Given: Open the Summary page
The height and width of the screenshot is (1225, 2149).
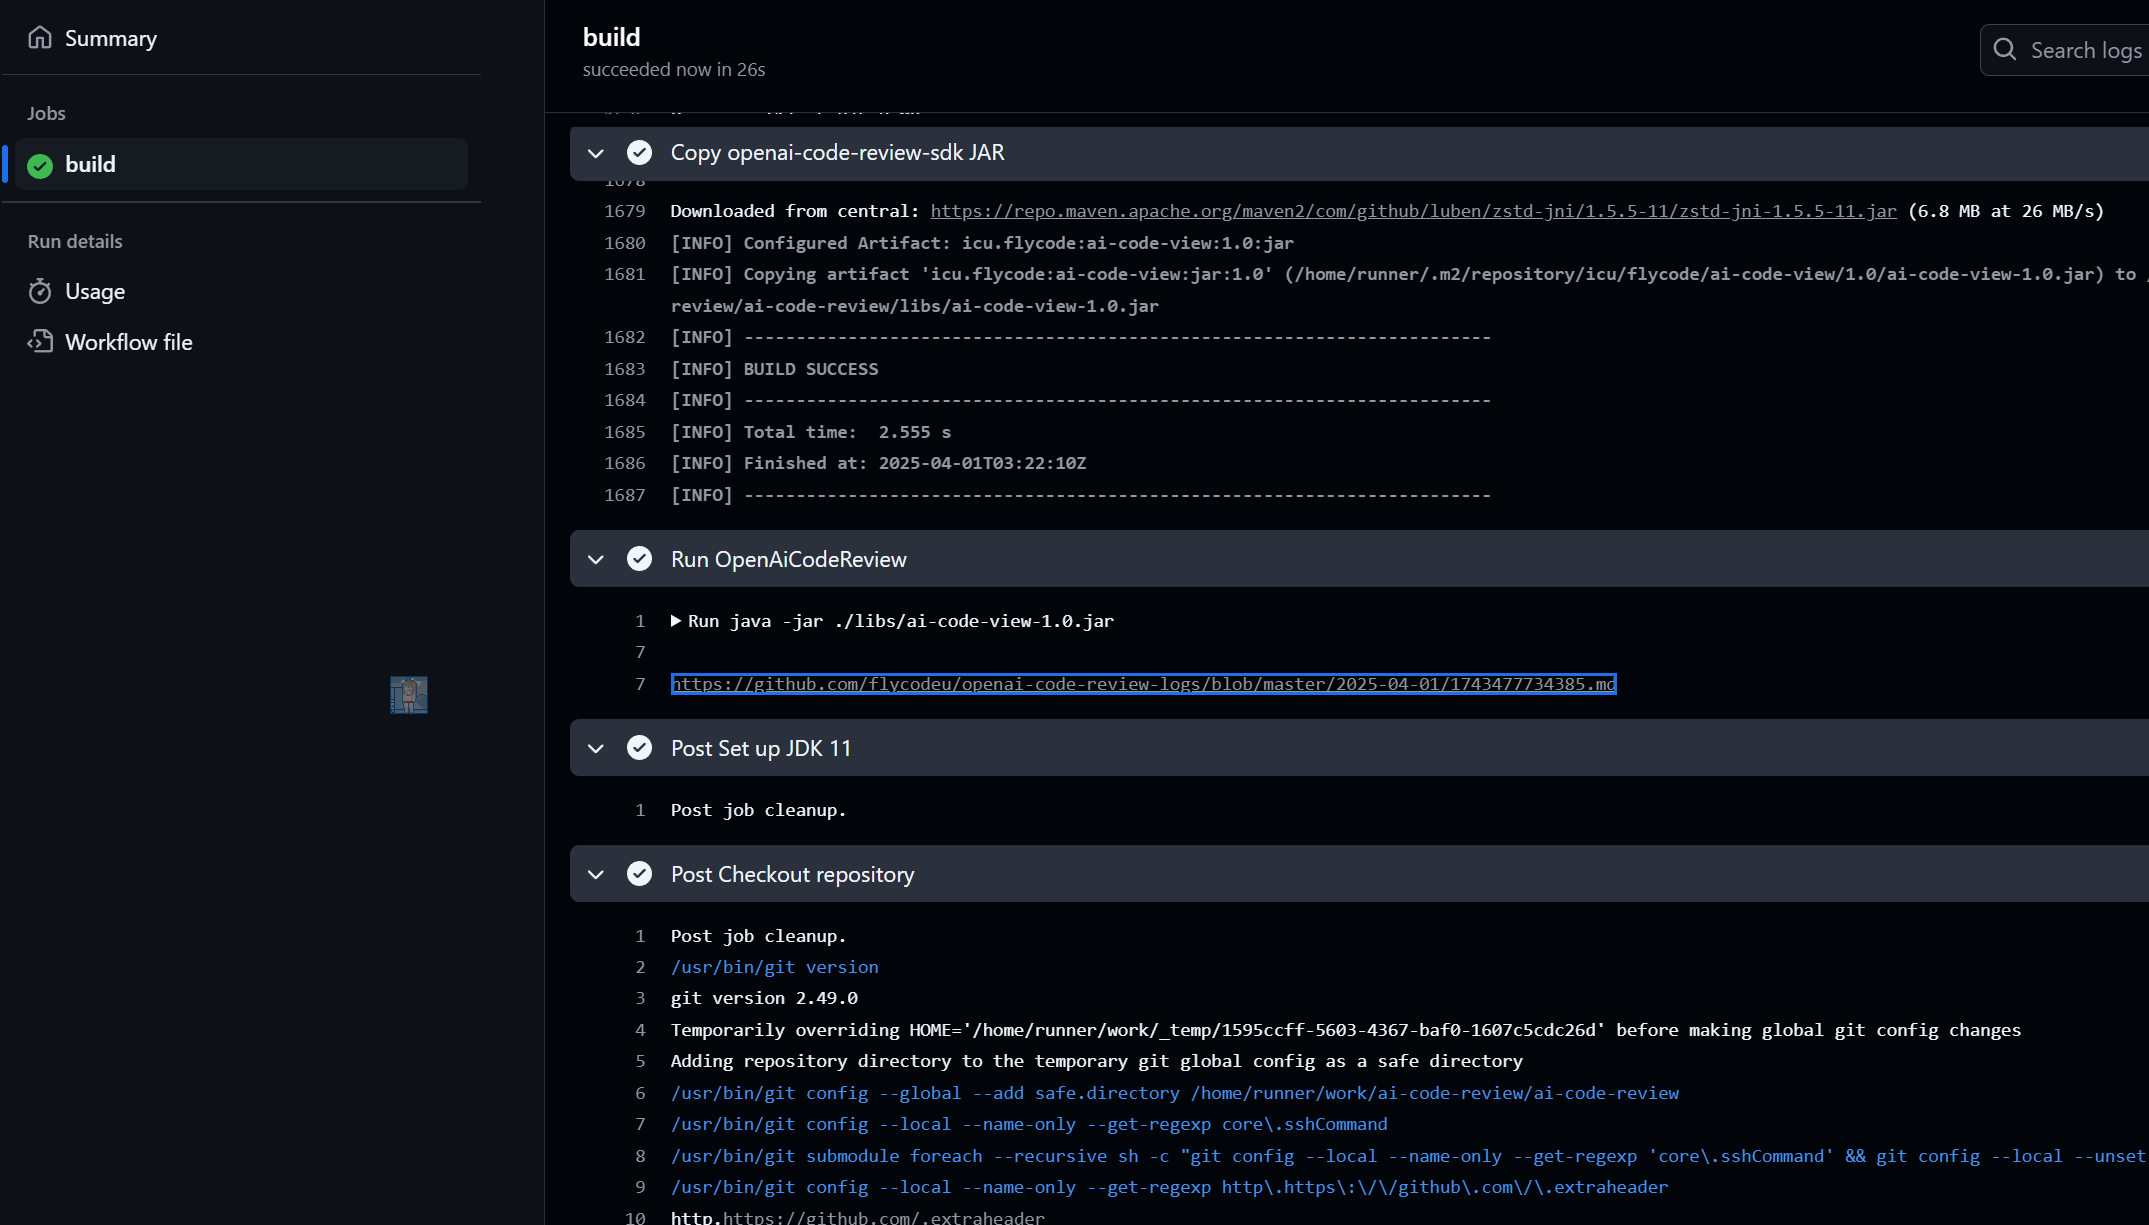Looking at the screenshot, I should [110, 38].
